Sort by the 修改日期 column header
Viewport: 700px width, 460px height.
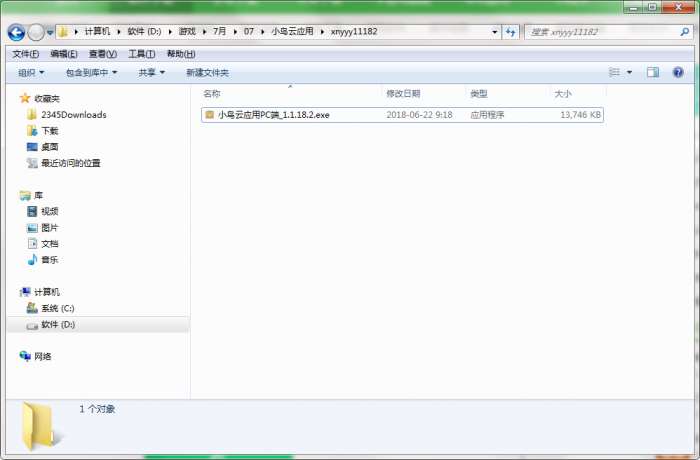click(x=403, y=94)
